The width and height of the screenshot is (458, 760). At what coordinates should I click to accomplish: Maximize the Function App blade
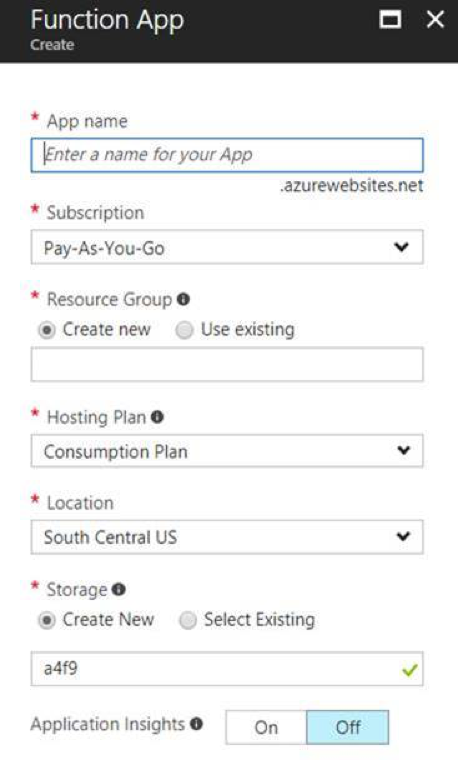[x=390, y=20]
